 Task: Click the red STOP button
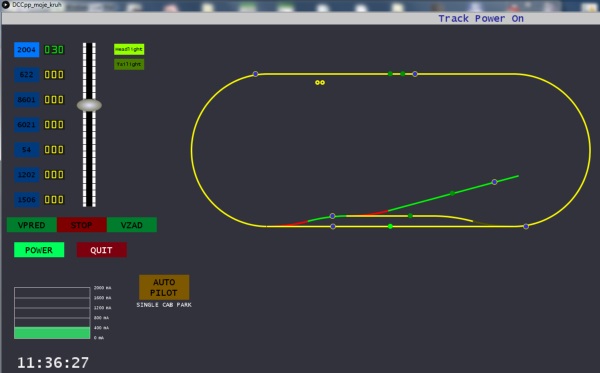click(82, 225)
